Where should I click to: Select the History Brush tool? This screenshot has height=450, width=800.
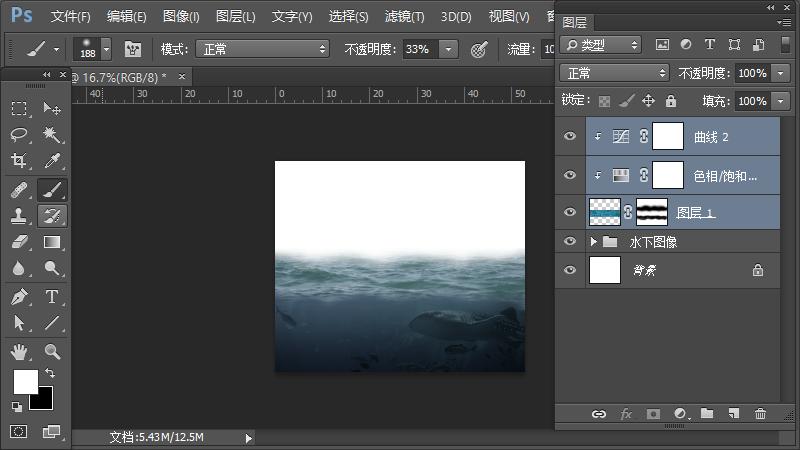52,216
